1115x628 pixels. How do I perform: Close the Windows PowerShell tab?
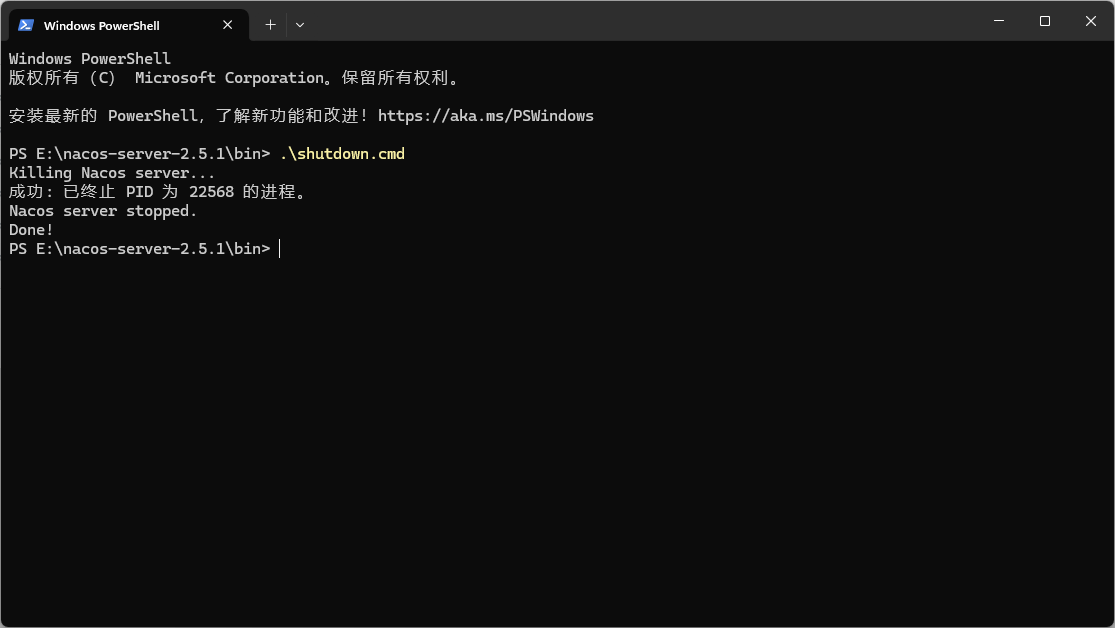[x=228, y=25]
